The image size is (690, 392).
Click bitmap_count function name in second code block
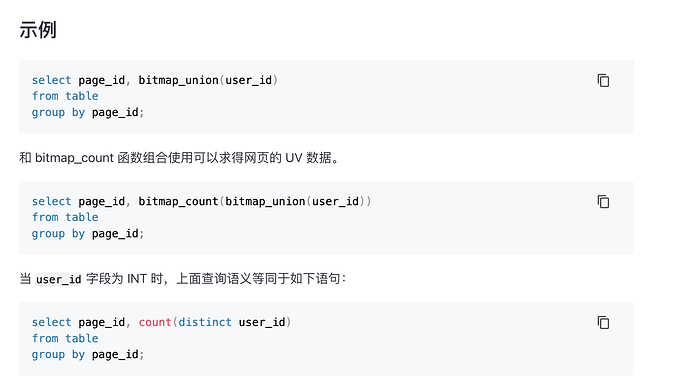point(178,201)
